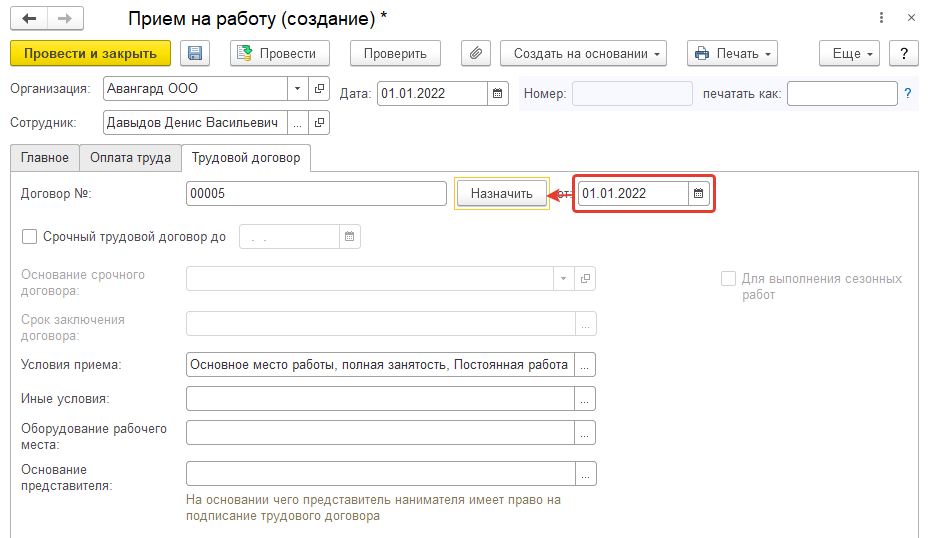Switch to the Оплата труда tab
The width and height of the screenshot is (933, 538).
tap(131, 158)
